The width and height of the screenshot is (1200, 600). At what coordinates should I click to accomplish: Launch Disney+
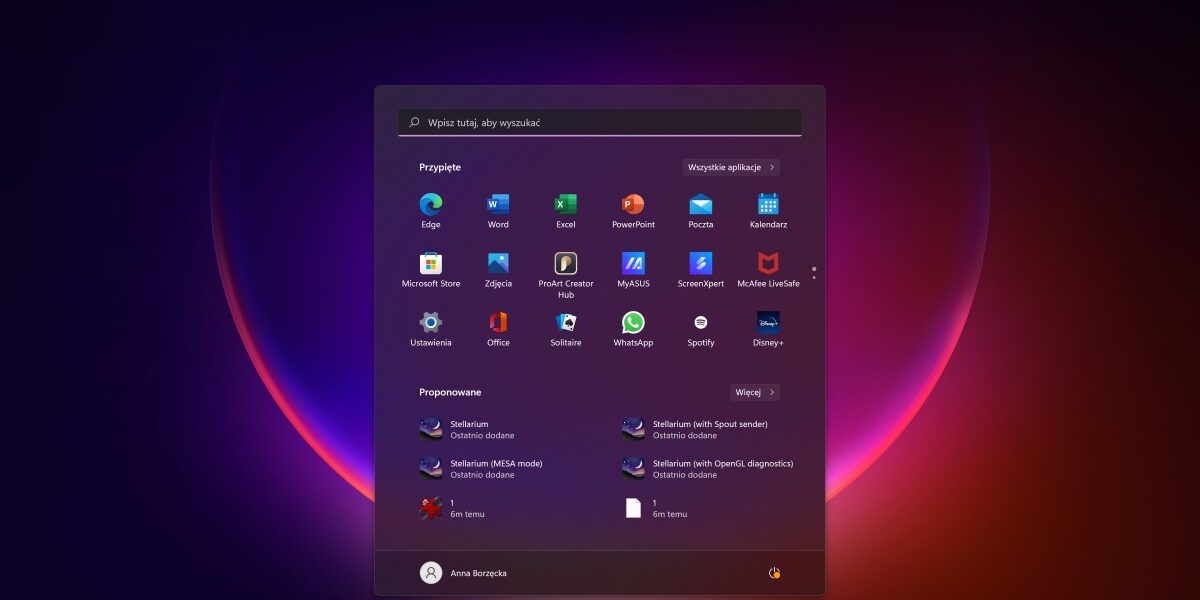click(x=767, y=328)
